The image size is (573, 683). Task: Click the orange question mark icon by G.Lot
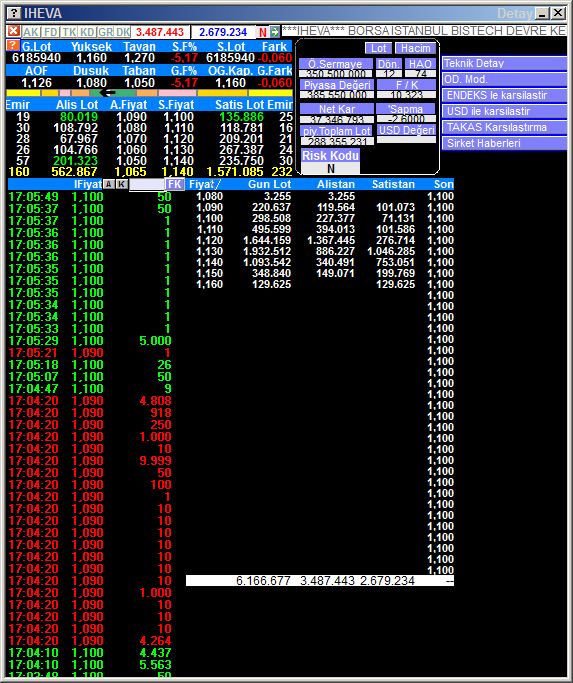13,45
